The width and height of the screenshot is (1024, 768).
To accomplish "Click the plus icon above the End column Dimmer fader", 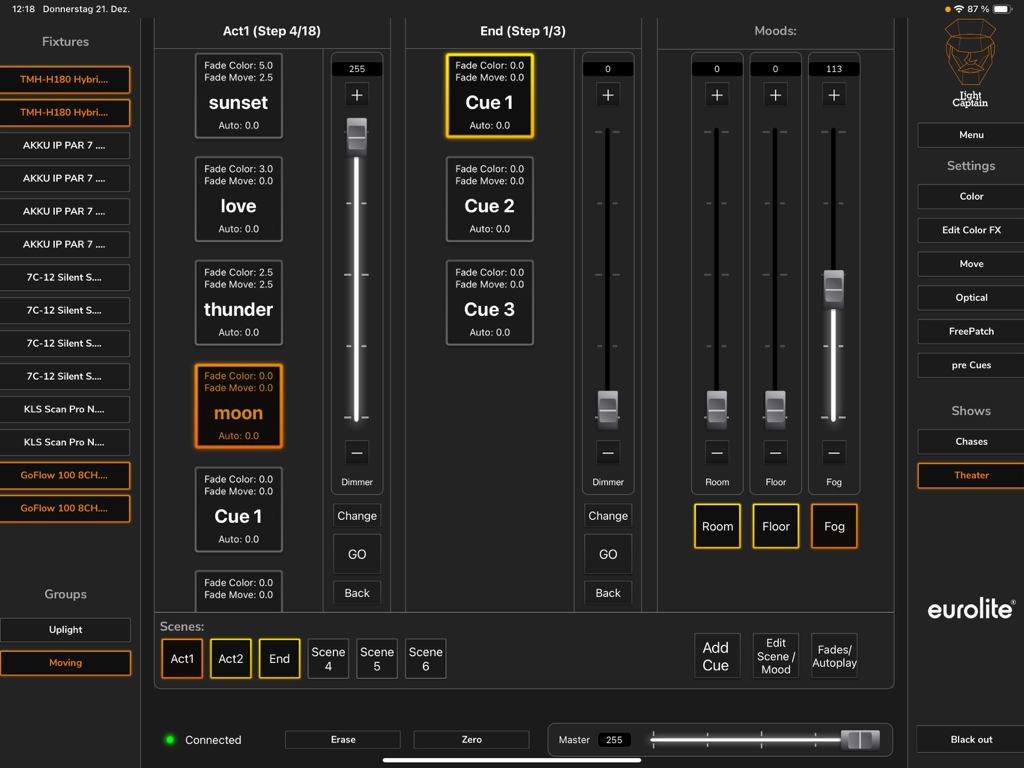I will [x=608, y=95].
